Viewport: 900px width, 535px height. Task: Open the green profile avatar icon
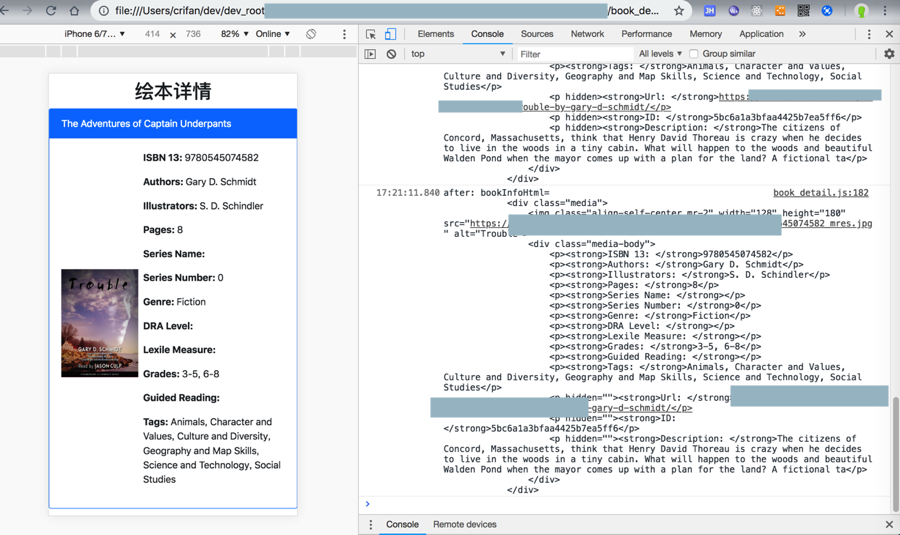(x=861, y=10)
